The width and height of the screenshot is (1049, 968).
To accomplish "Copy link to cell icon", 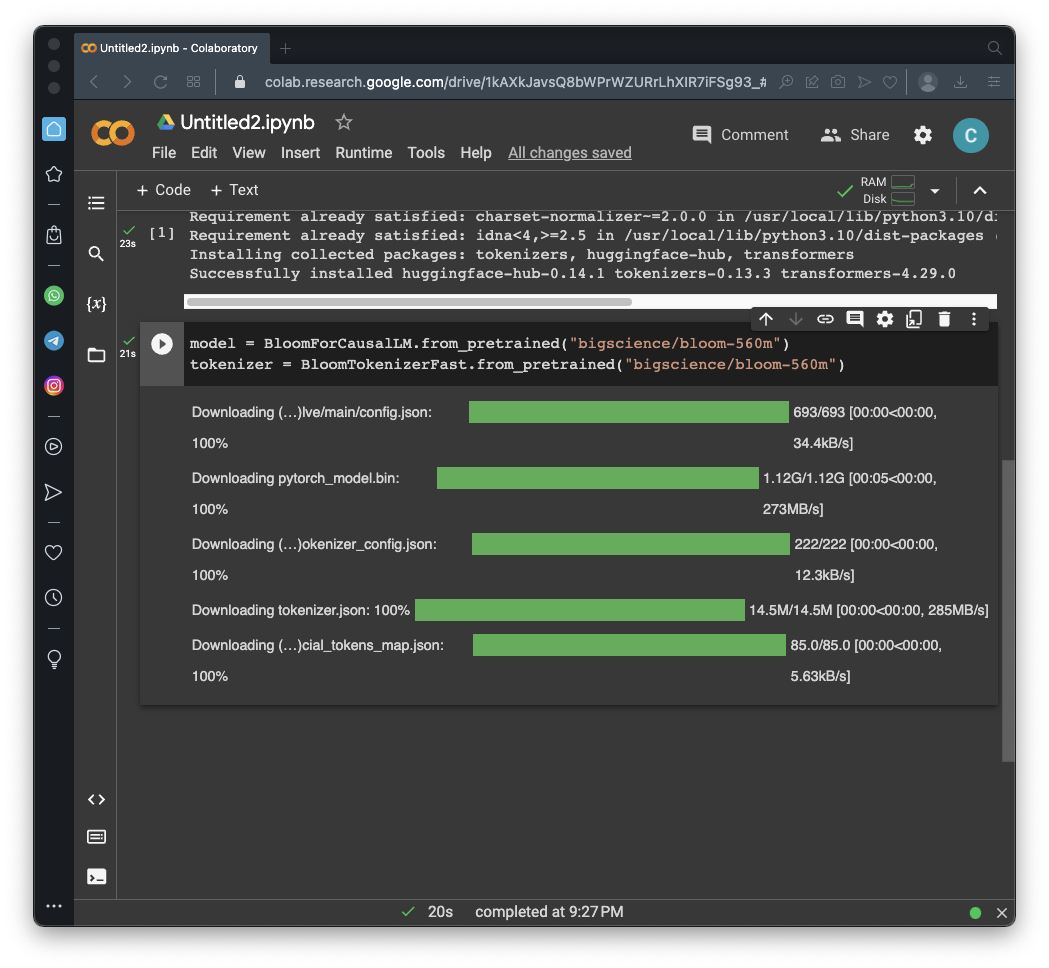I will click(825, 319).
